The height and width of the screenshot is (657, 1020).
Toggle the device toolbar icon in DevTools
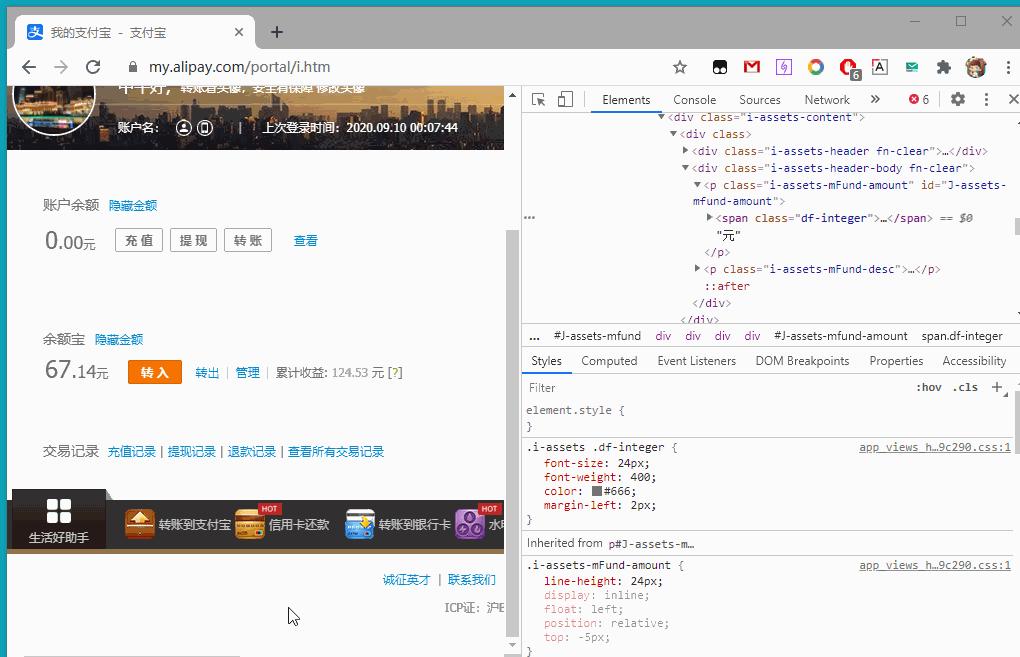coord(565,99)
